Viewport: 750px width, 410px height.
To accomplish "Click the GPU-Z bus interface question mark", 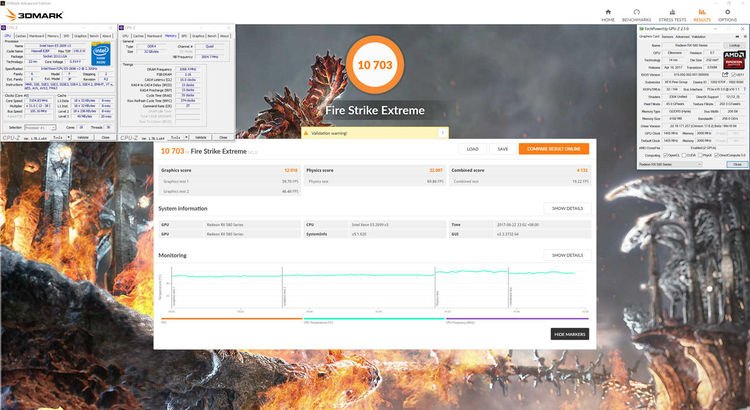I will click(x=745, y=89).
